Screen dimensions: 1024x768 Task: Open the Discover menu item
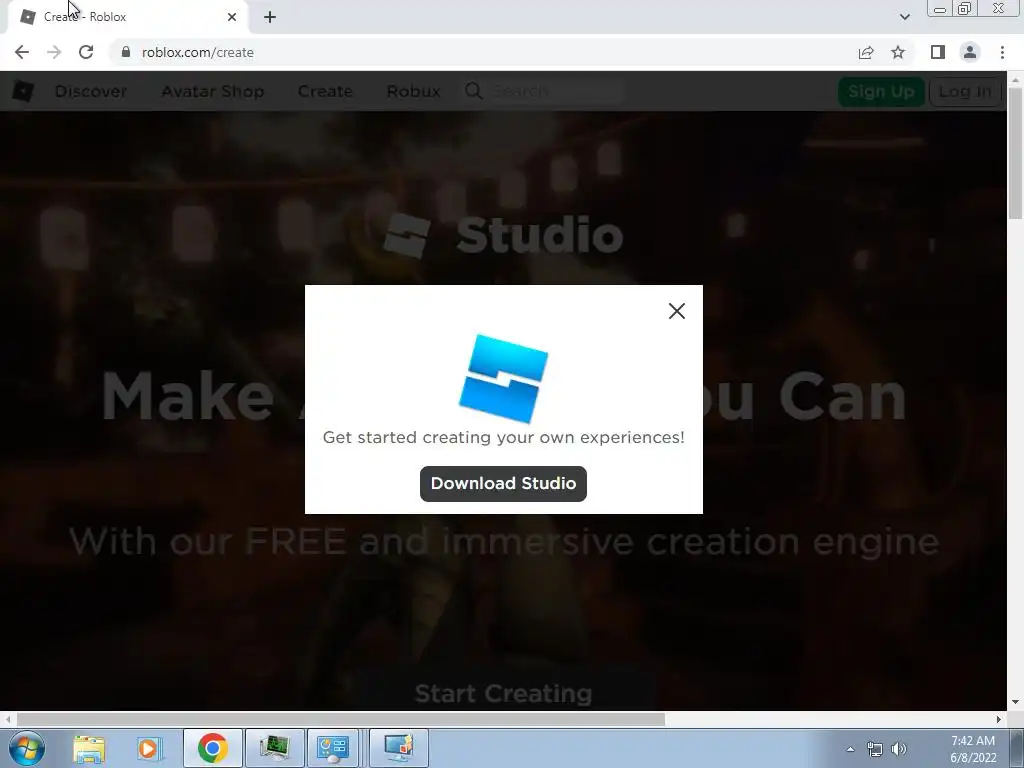[x=91, y=91]
